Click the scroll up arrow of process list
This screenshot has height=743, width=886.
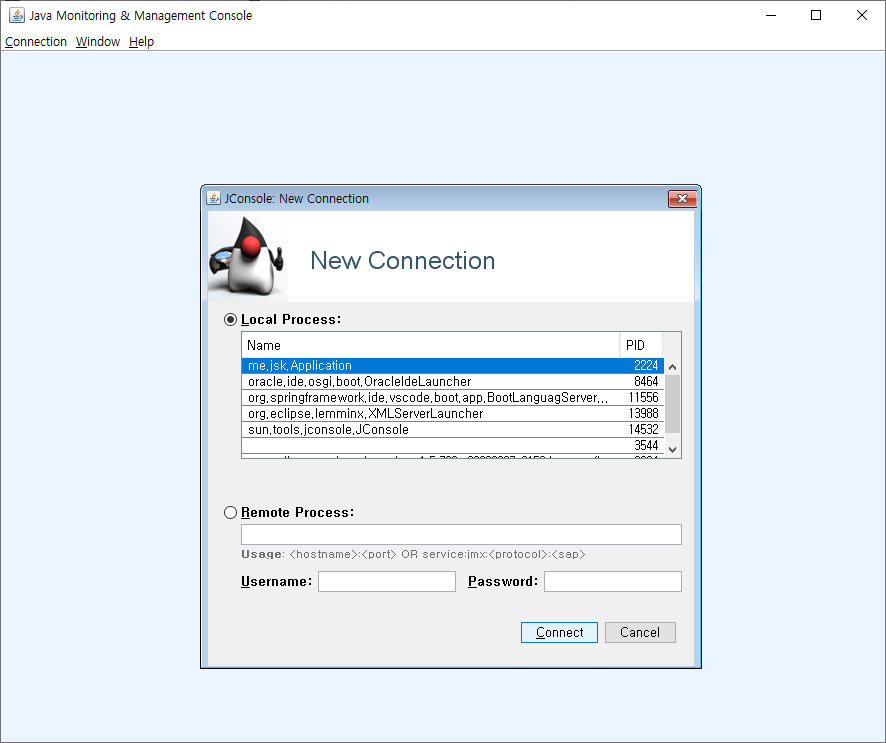point(672,367)
